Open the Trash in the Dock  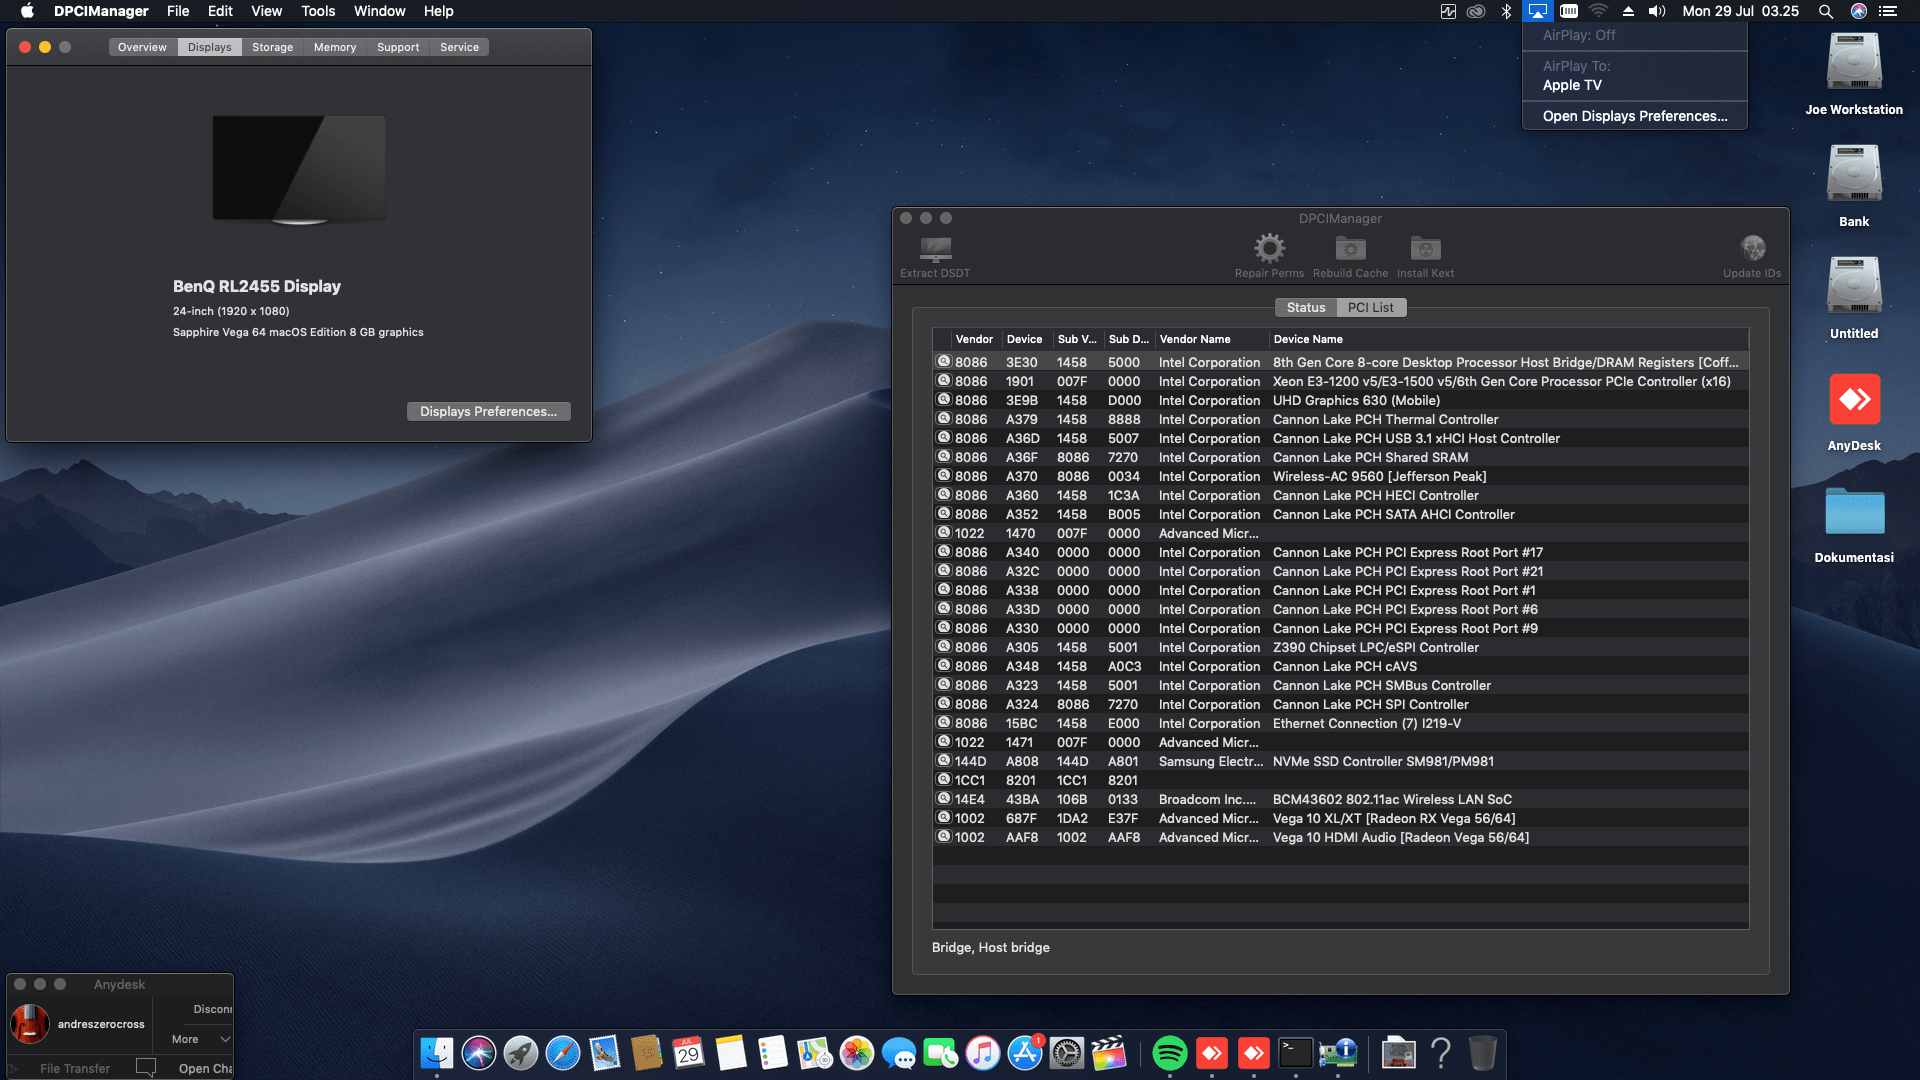[1483, 1053]
